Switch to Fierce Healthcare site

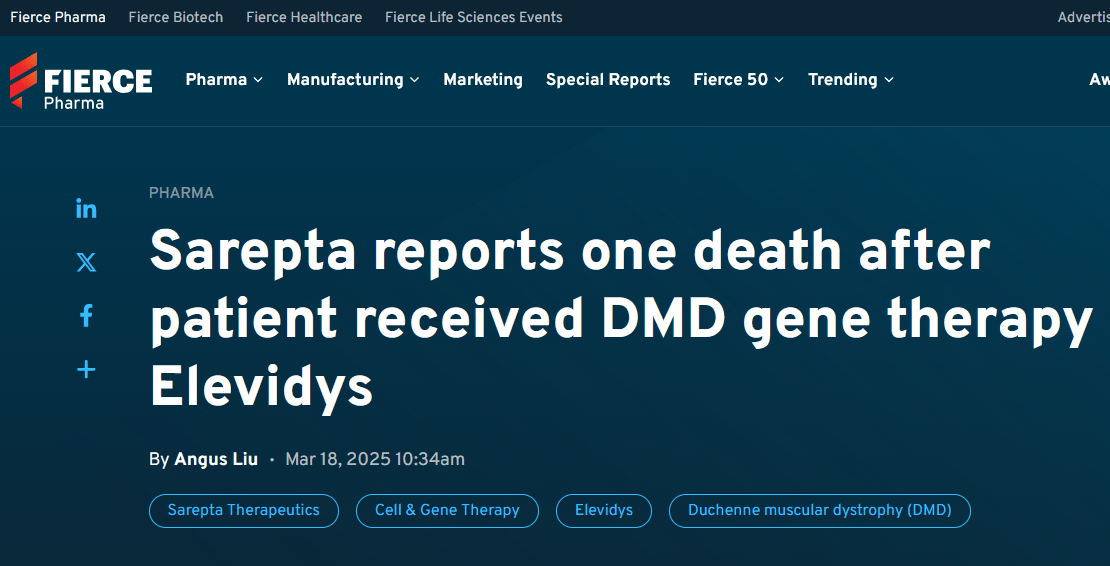click(x=304, y=17)
